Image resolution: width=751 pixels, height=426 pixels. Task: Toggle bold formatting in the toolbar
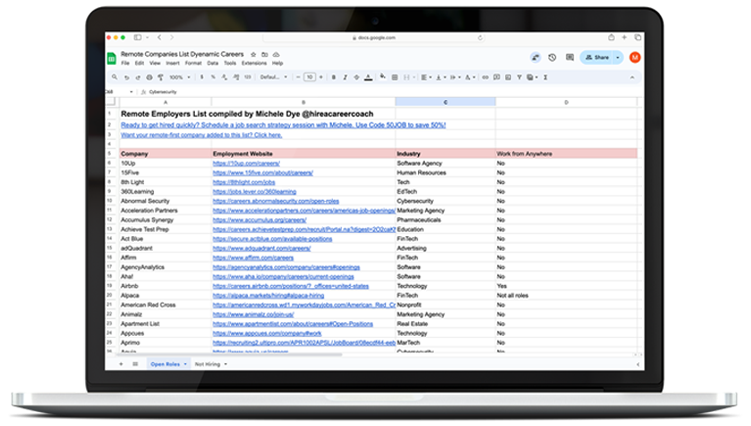[x=333, y=77]
